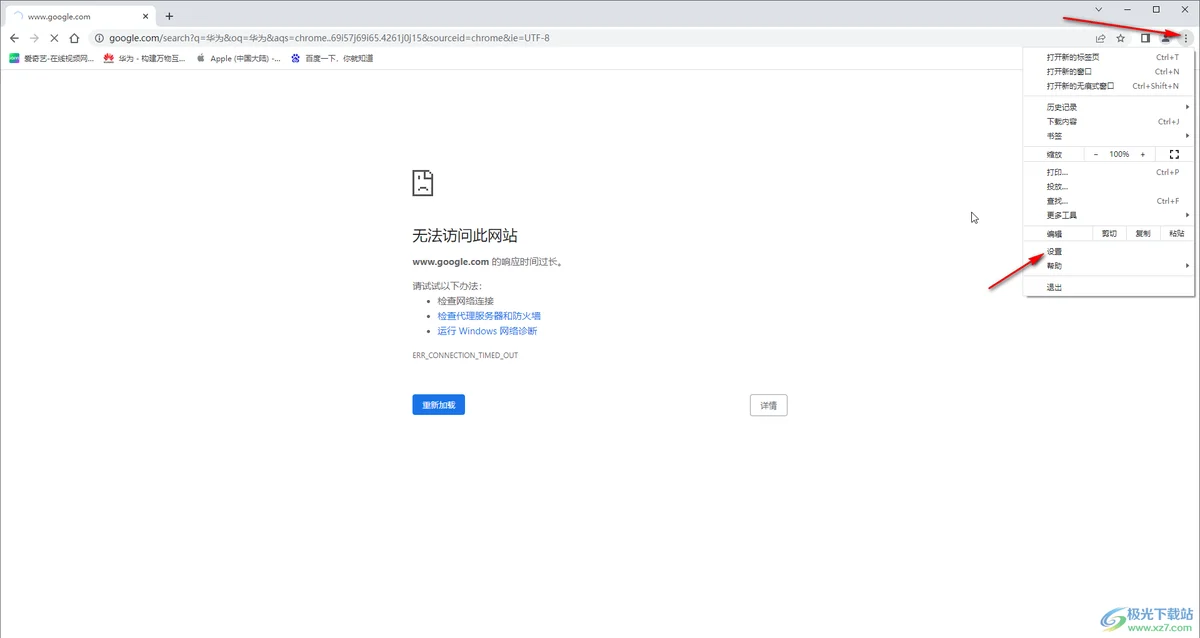Click the 重新加载 button
The height and width of the screenshot is (638, 1200).
click(x=438, y=404)
